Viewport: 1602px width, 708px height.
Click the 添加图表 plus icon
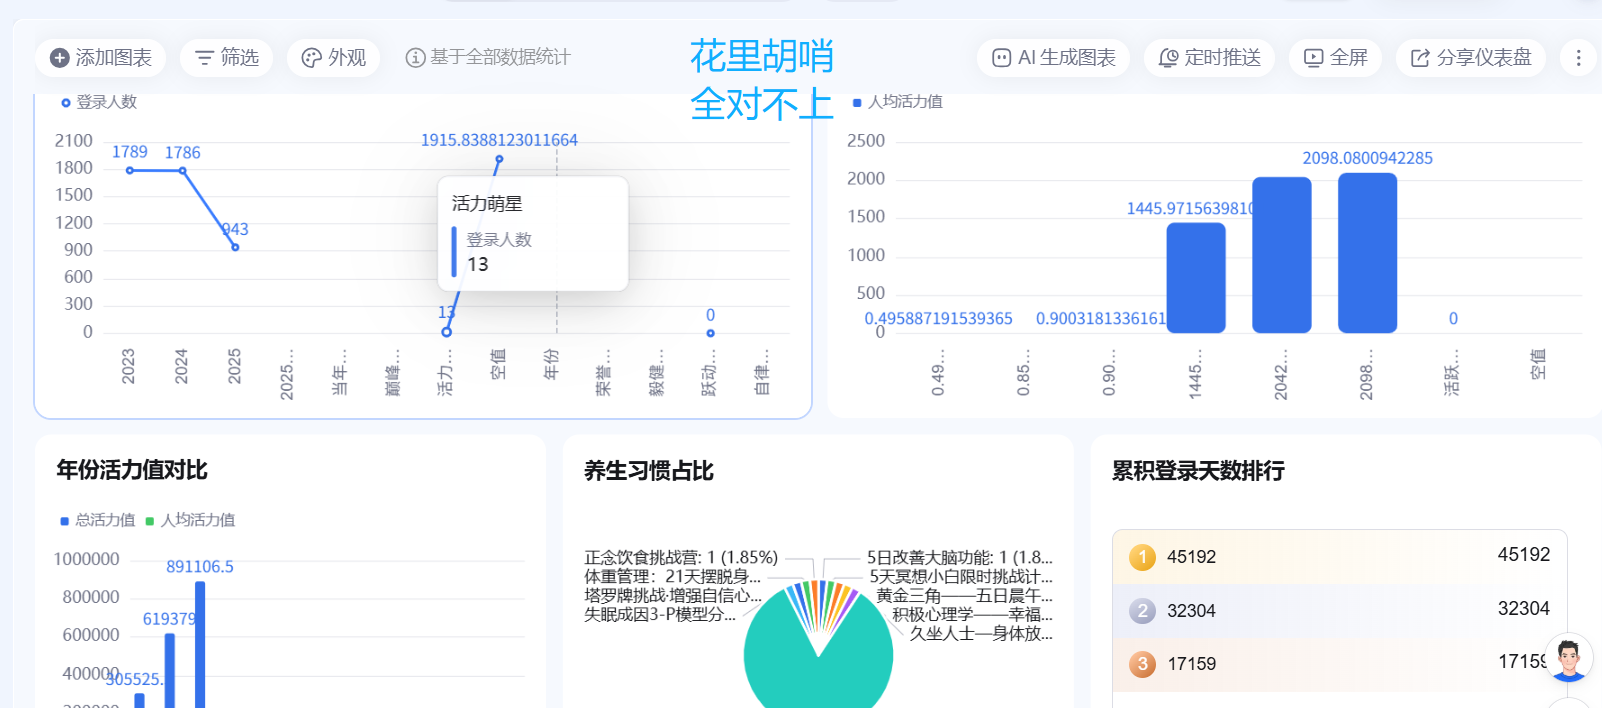(60, 58)
